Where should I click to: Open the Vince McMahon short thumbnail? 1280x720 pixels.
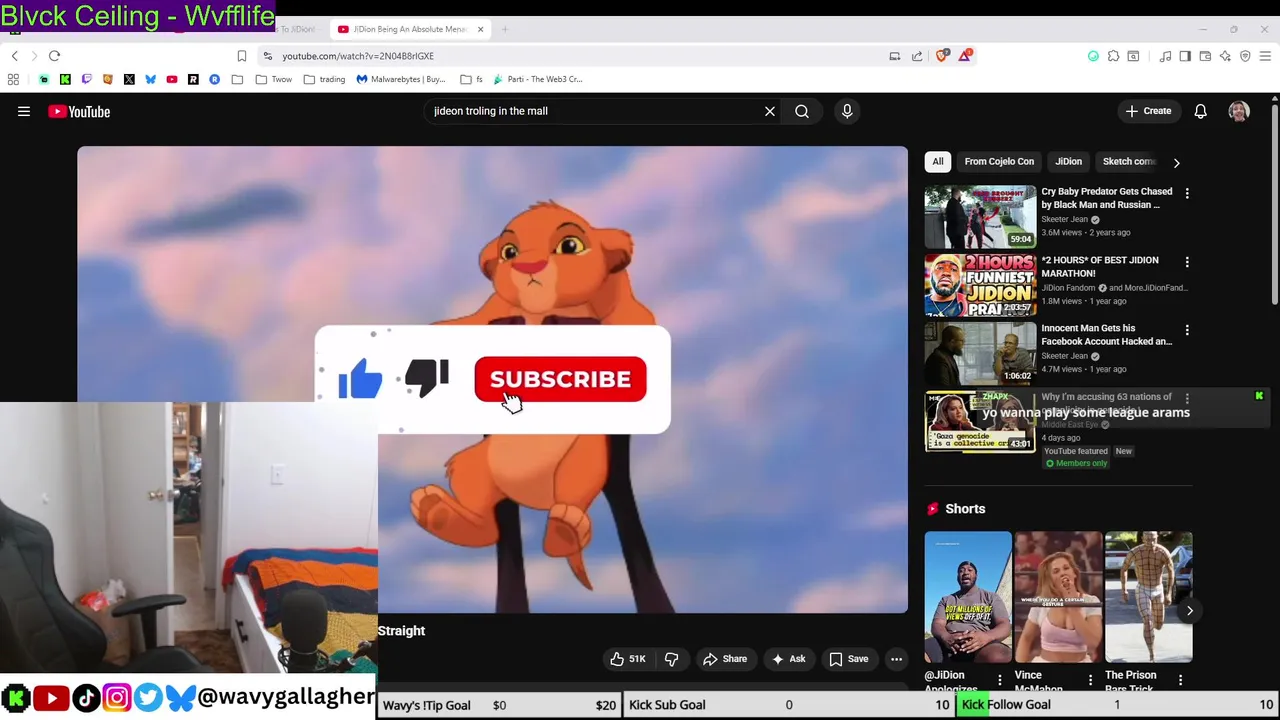[x=1058, y=597]
